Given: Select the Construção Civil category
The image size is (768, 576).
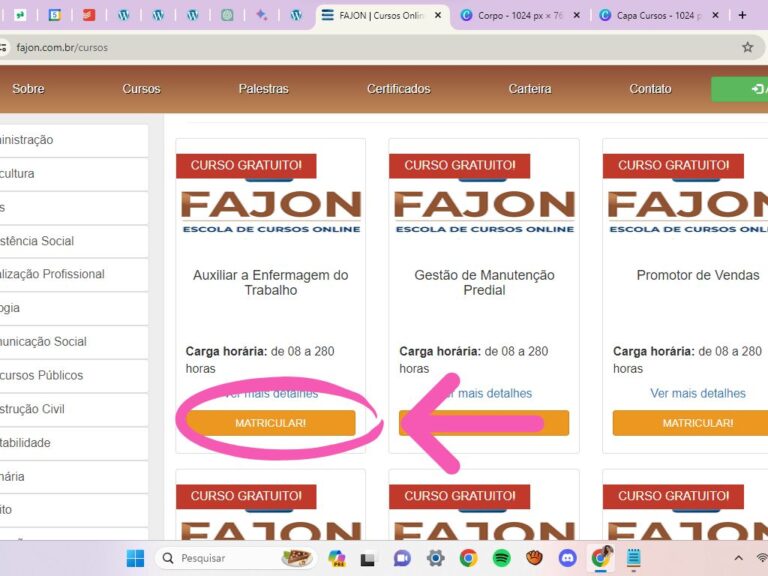Looking at the screenshot, I should tap(73, 409).
